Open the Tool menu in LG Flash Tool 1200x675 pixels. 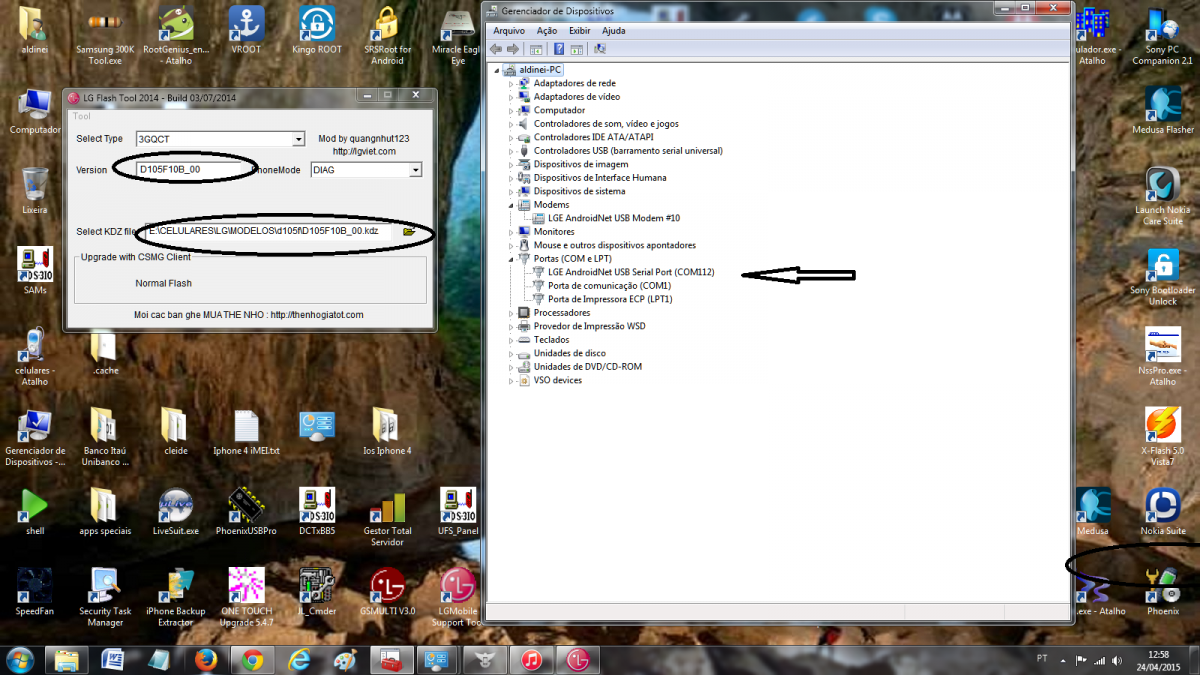click(x=81, y=116)
